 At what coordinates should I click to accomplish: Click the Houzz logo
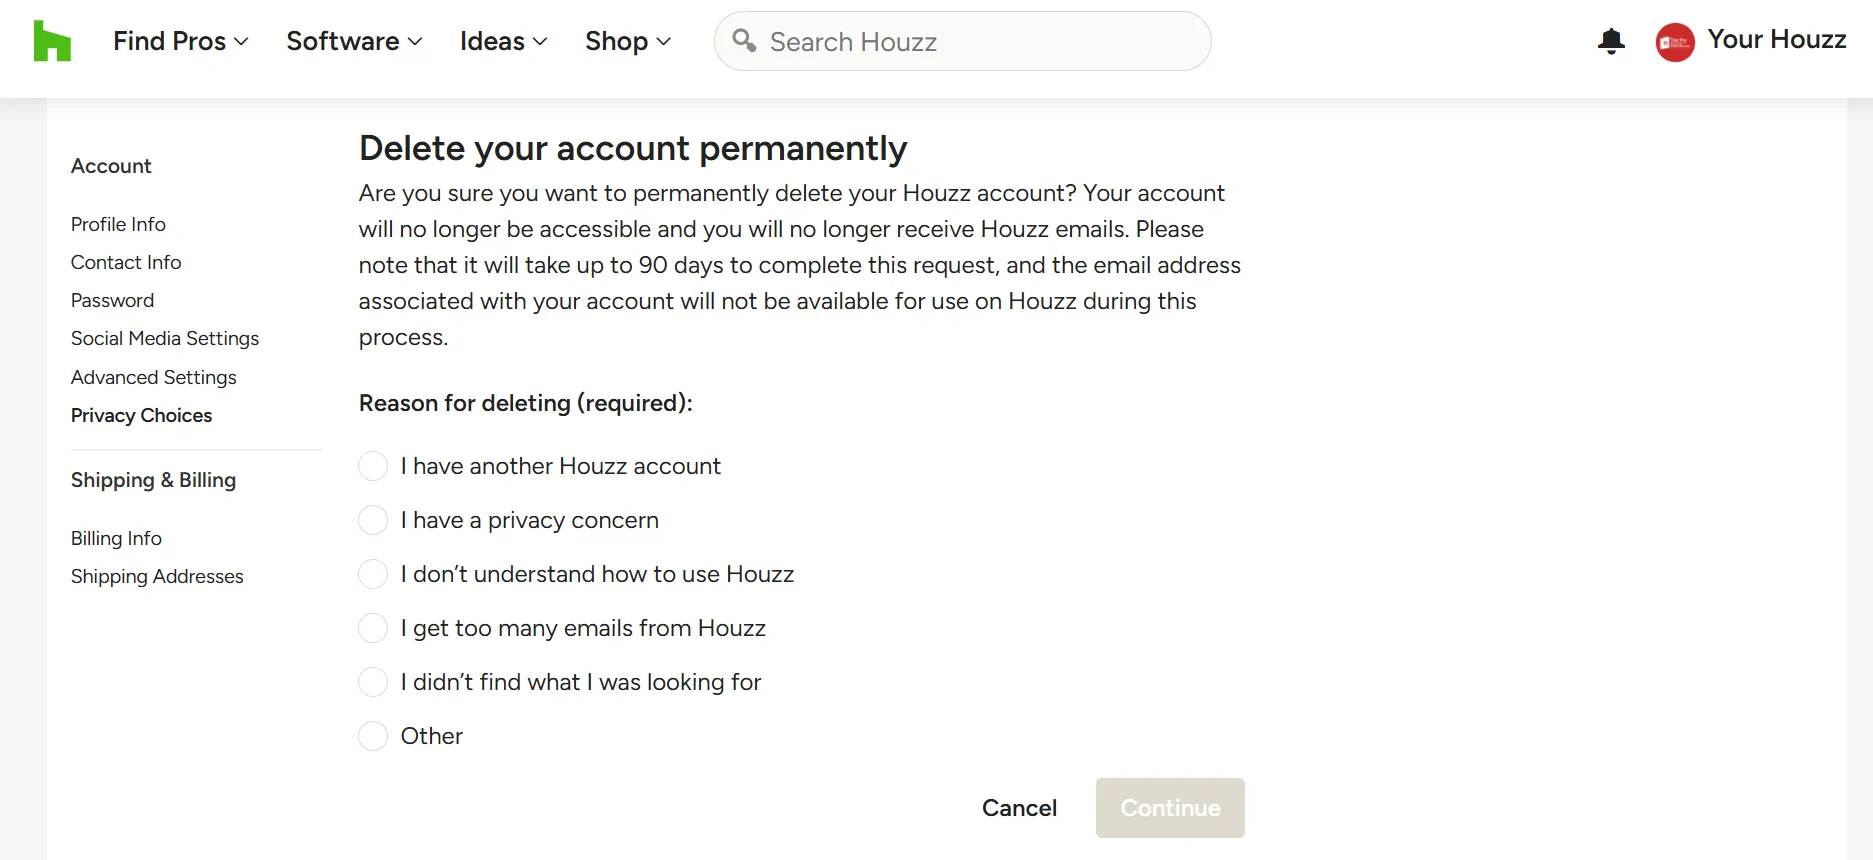click(50, 41)
